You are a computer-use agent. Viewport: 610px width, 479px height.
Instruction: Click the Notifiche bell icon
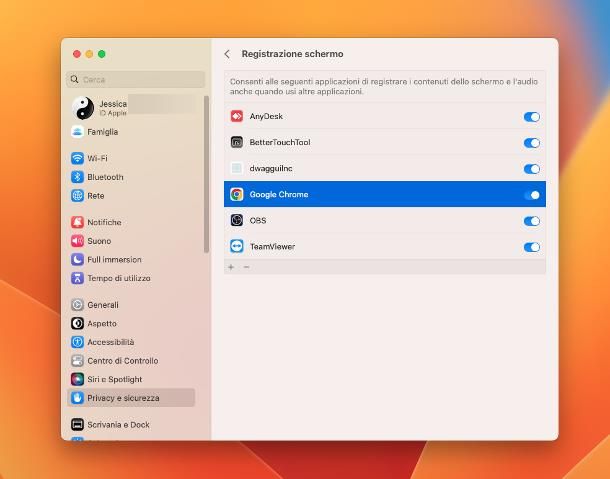coord(77,222)
